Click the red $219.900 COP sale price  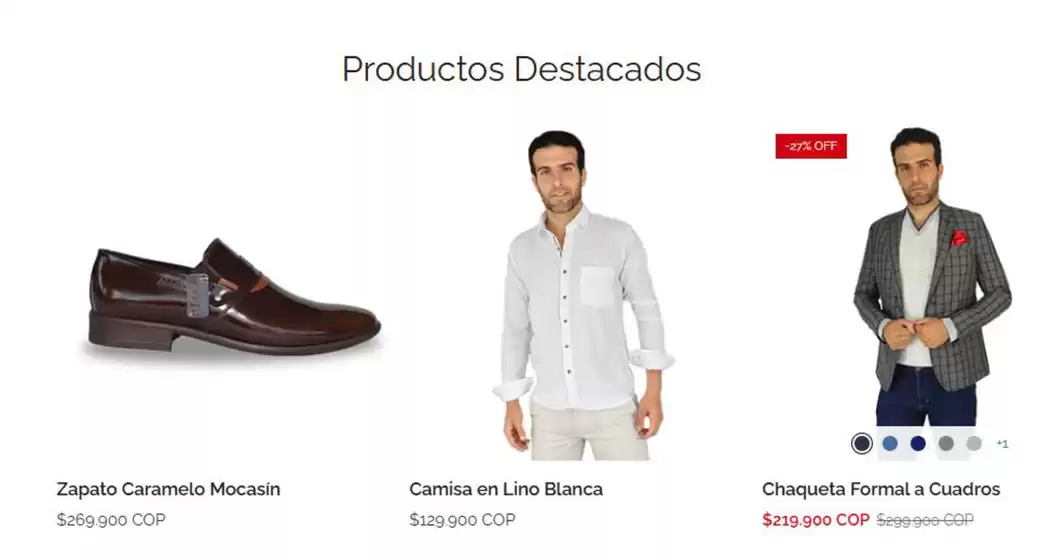click(x=816, y=520)
